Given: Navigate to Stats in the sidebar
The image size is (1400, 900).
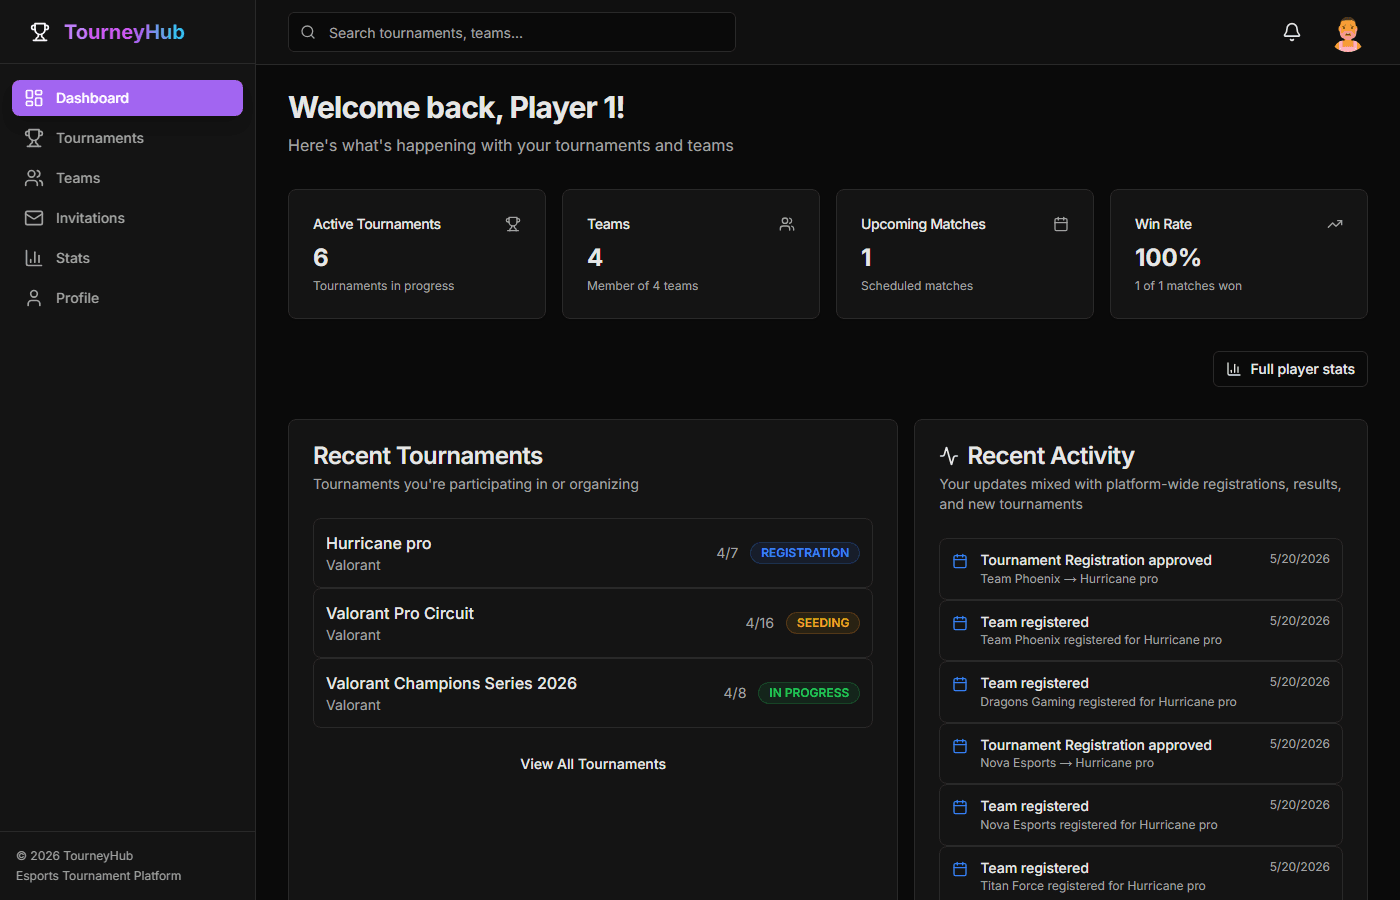Looking at the screenshot, I should (127, 258).
